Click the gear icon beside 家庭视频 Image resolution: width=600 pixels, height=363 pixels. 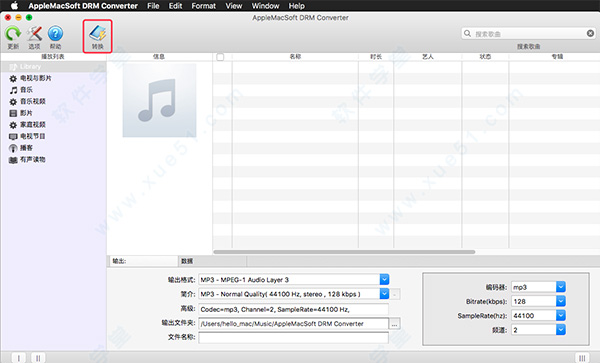click(13, 125)
